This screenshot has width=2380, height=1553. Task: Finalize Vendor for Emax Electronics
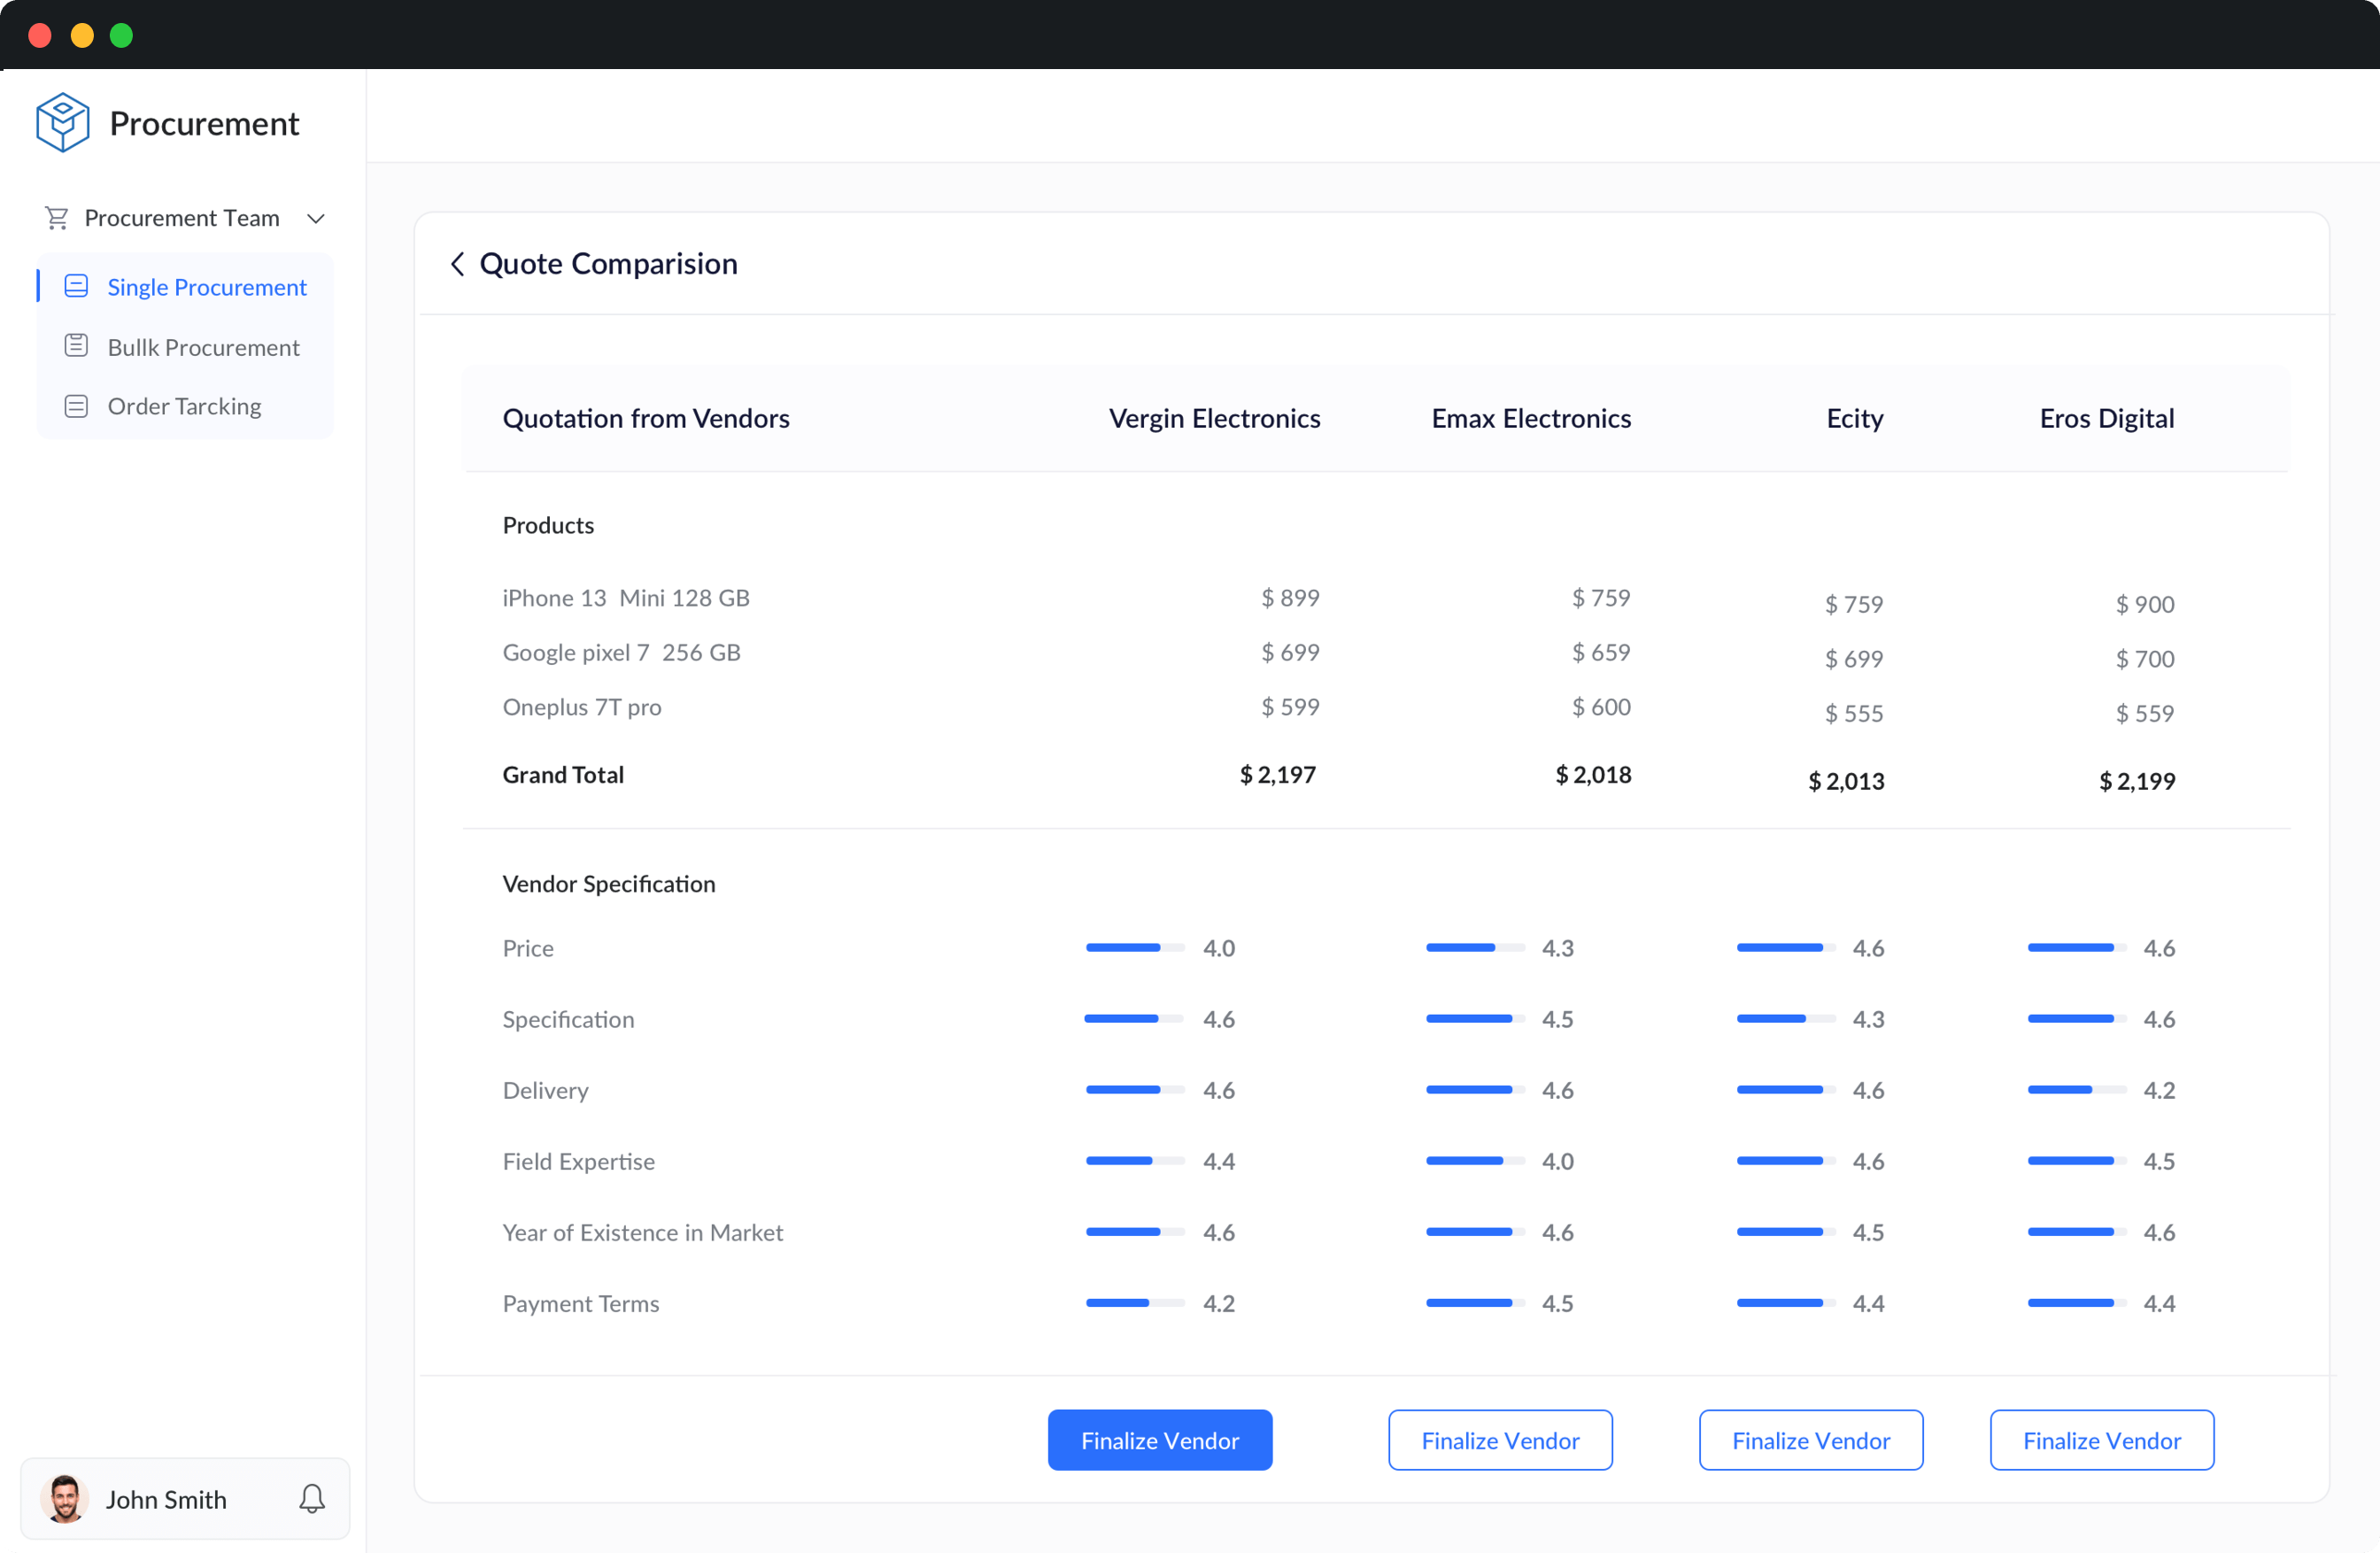(x=1500, y=1440)
